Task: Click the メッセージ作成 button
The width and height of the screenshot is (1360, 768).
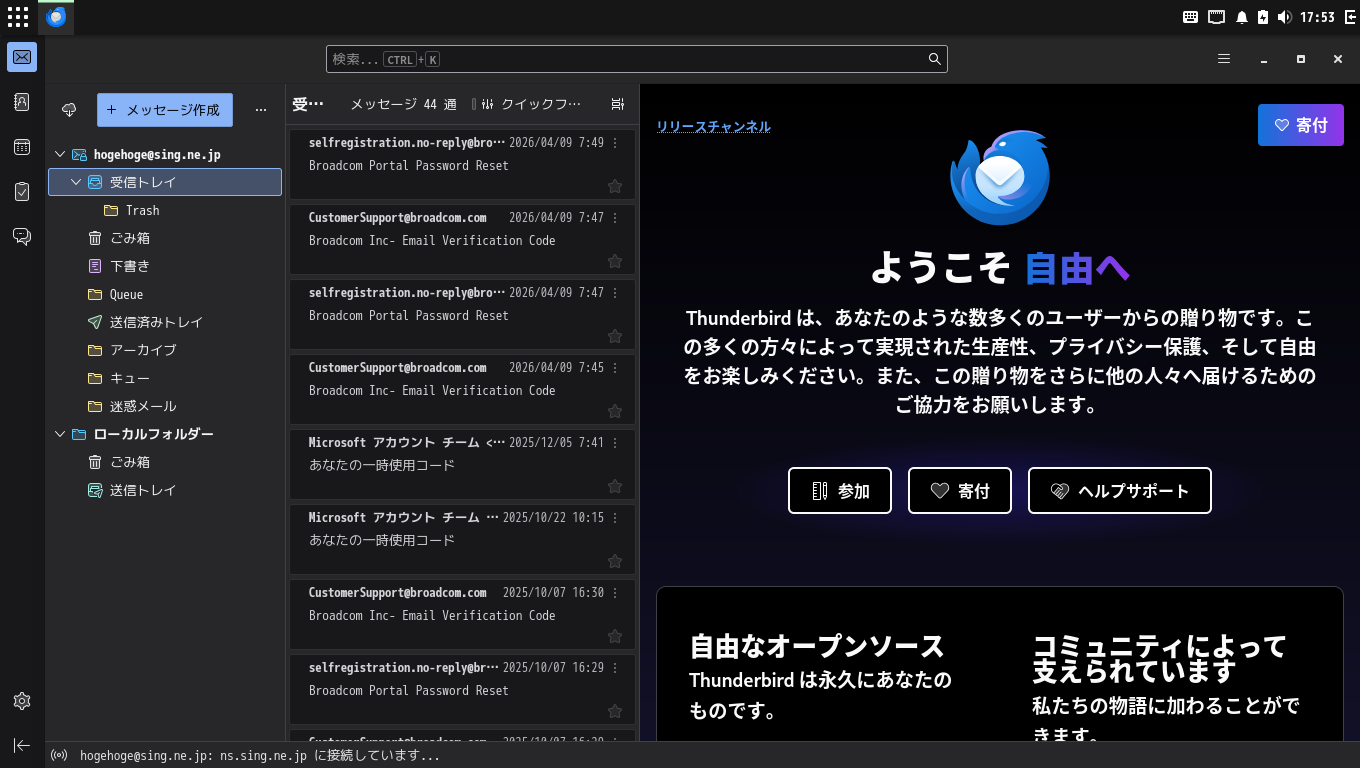Action: pyautogui.click(x=165, y=110)
